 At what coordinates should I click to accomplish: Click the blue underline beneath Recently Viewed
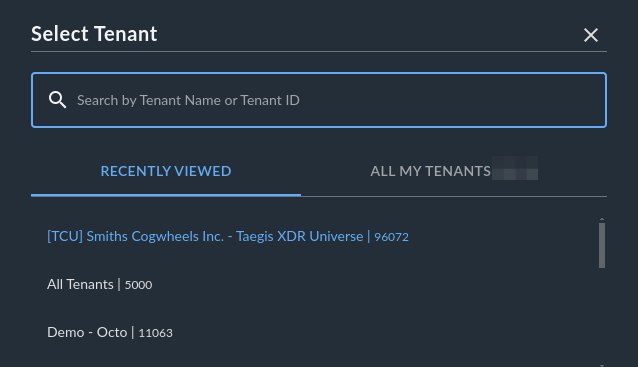tap(166, 195)
